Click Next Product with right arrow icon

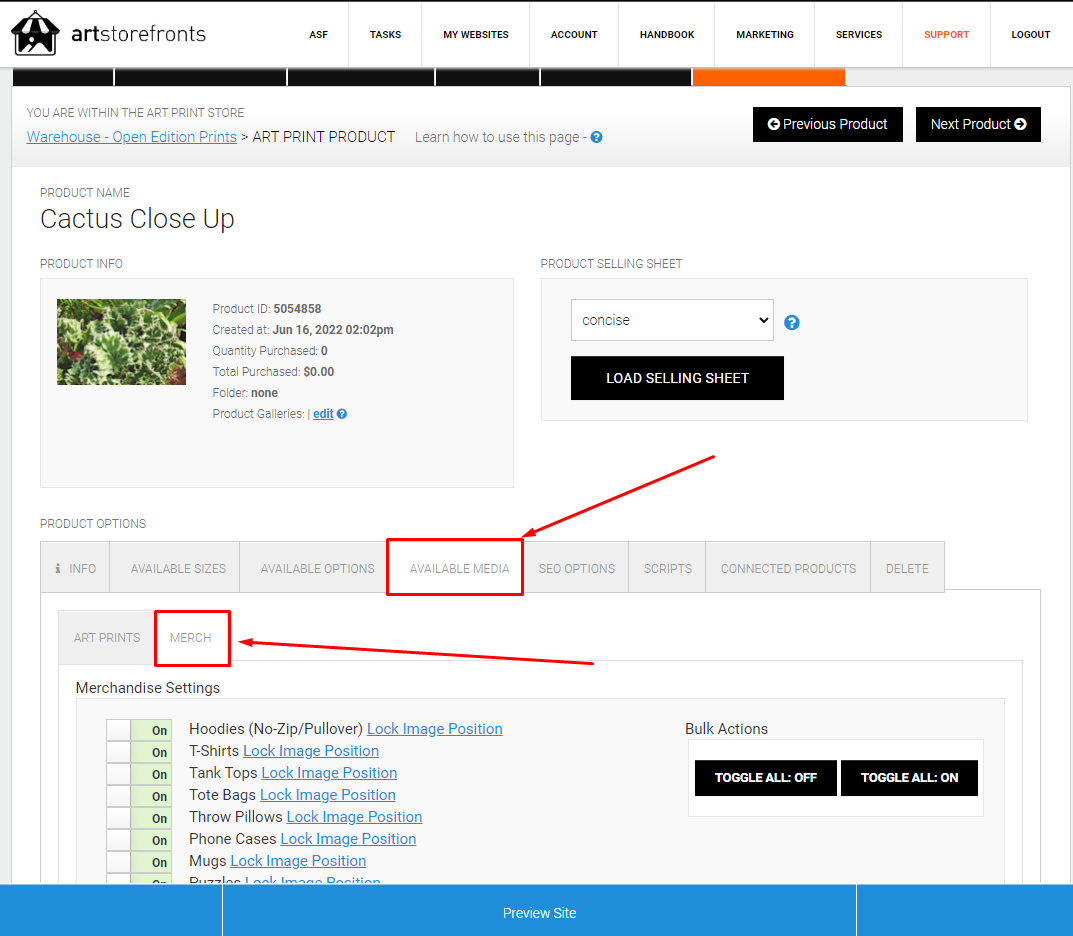coord(978,125)
